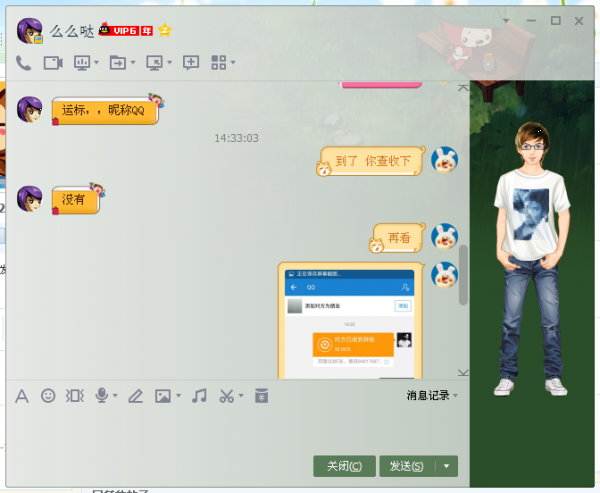This screenshot has height=493, width=600.
Task: Click the remote desktop monitor icon
Action: point(155,63)
